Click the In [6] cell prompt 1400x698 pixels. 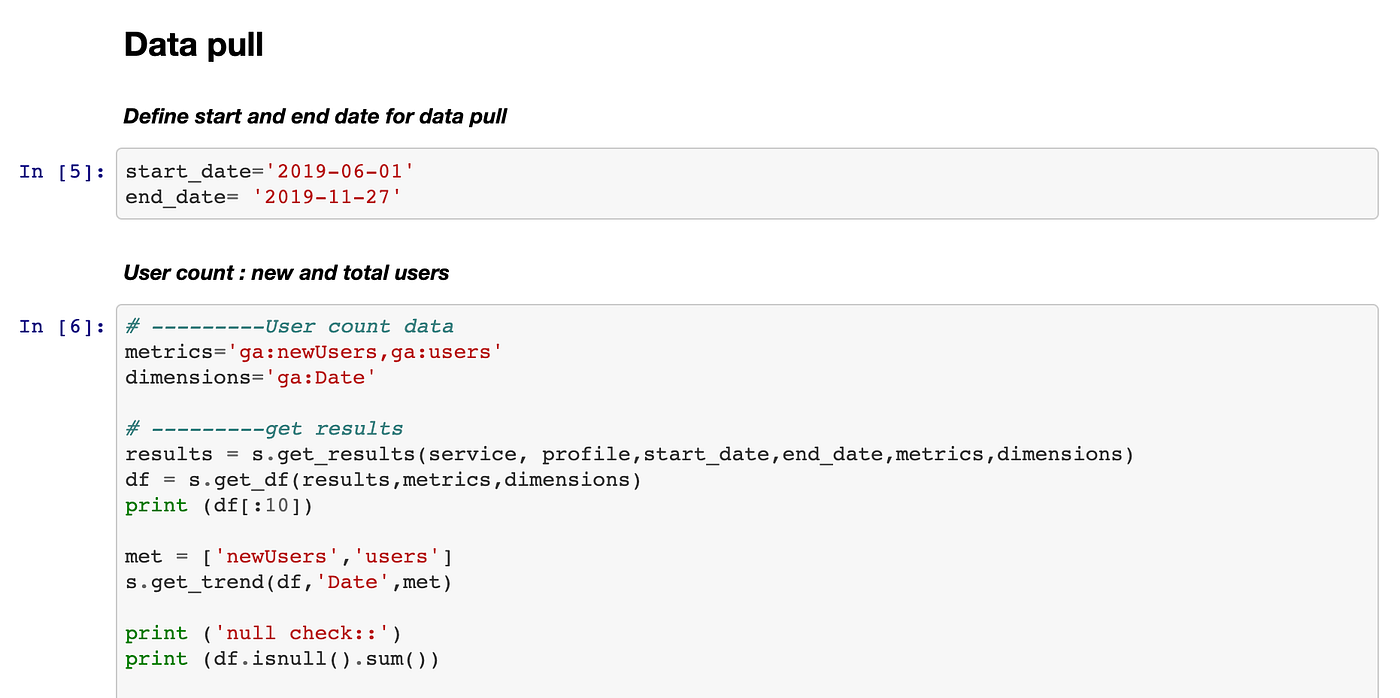pyautogui.click(x=62, y=326)
